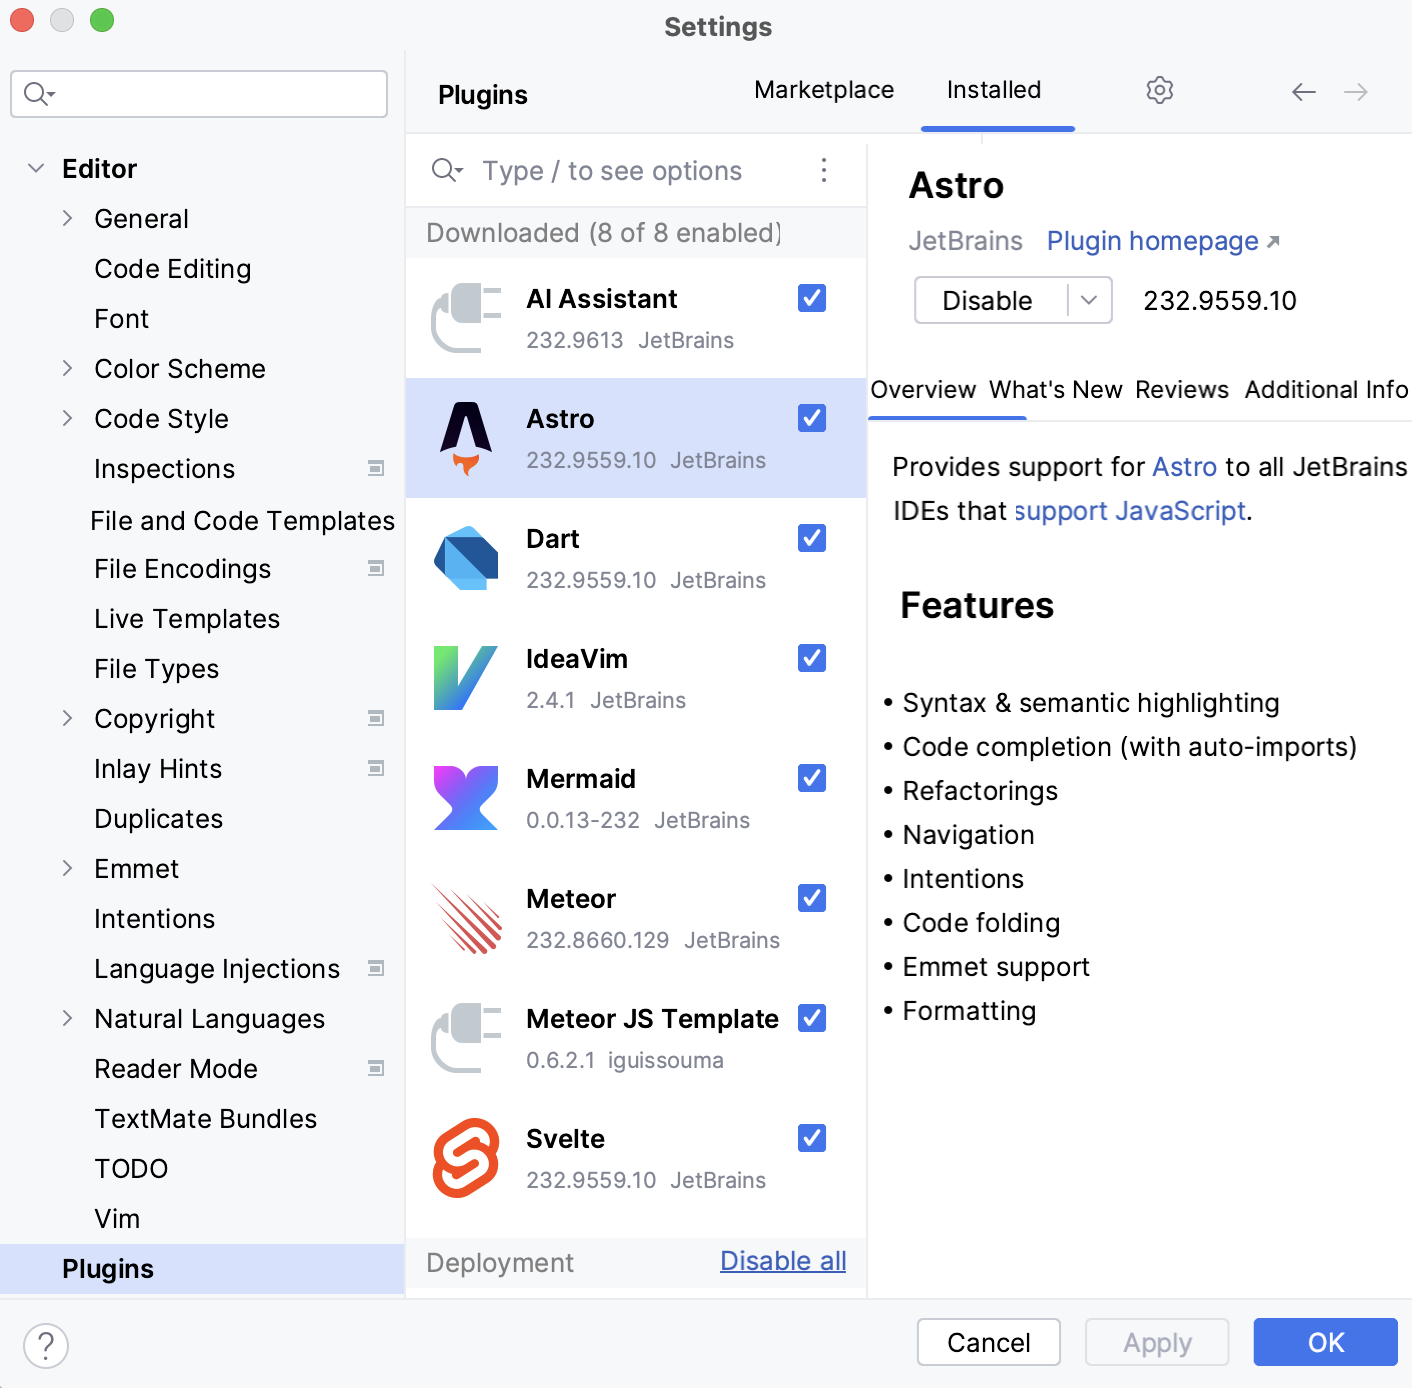Click the Svelte plugin logo
Screen dimensions: 1412x1388
(466, 1158)
